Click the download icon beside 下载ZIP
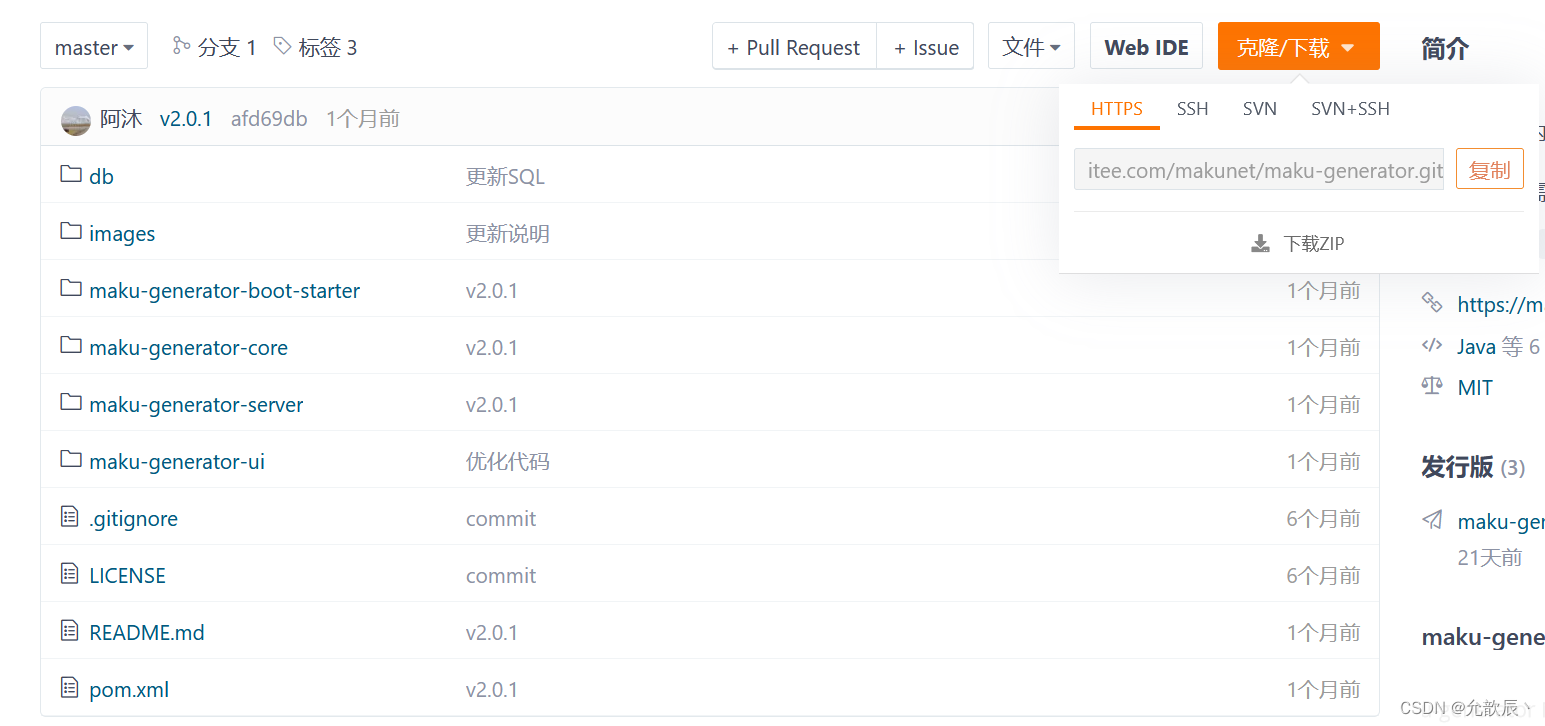The width and height of the screenshot is (1545, 726). tap(1259, 242)
